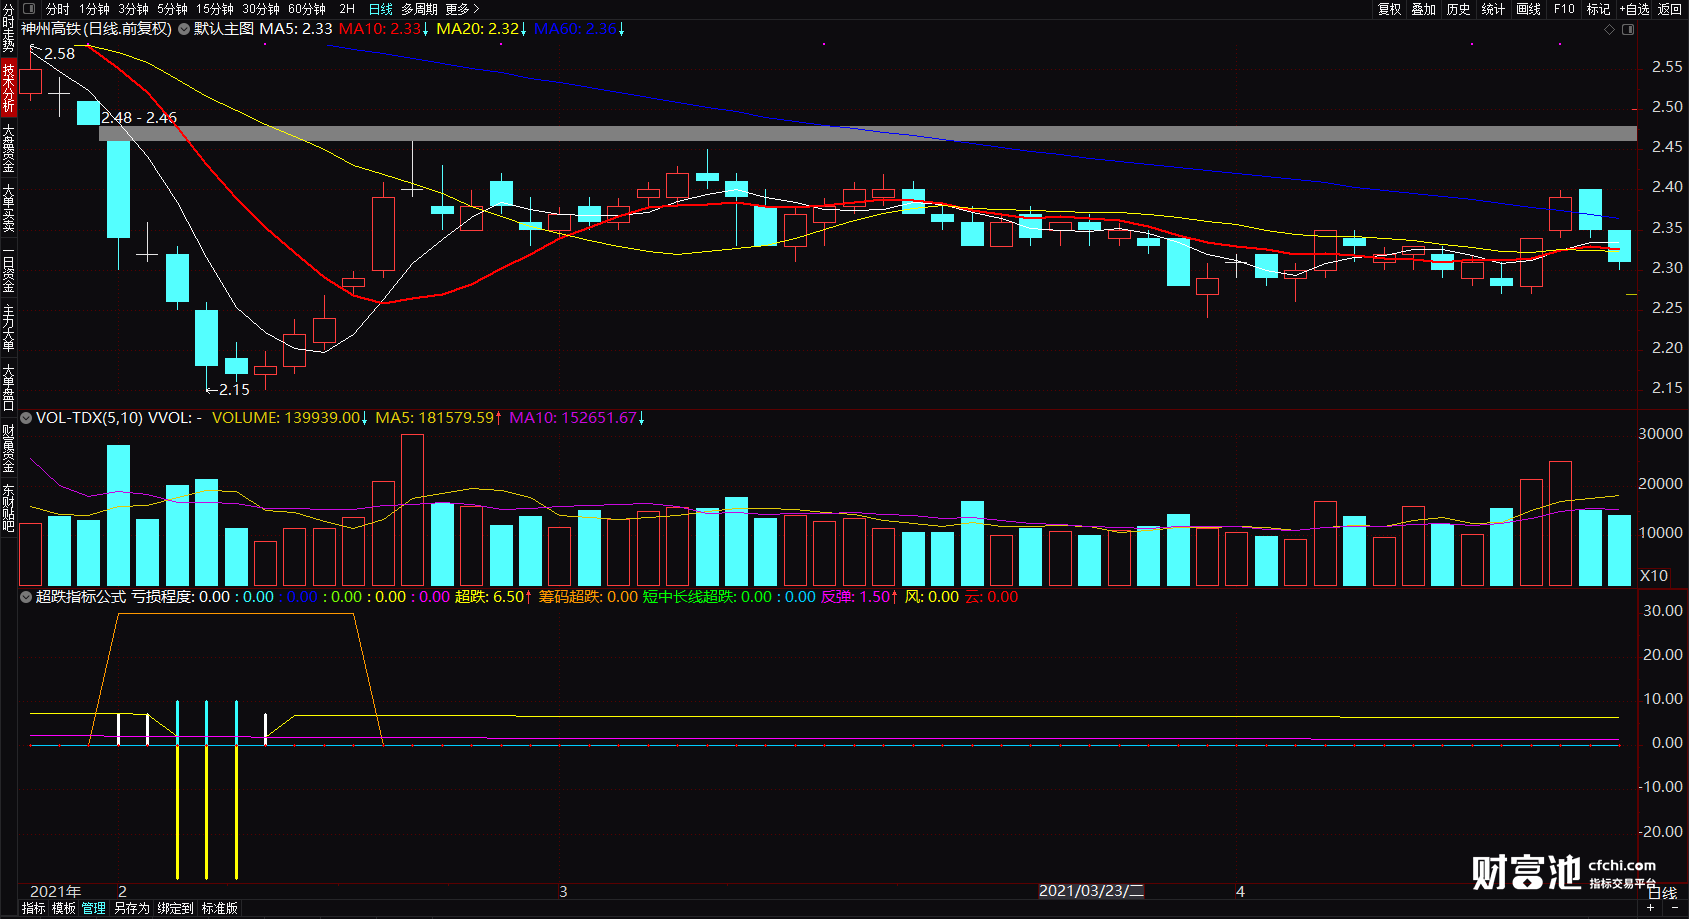Click the 筹码超跌: 0.00 indicator value

click(588, 597)
